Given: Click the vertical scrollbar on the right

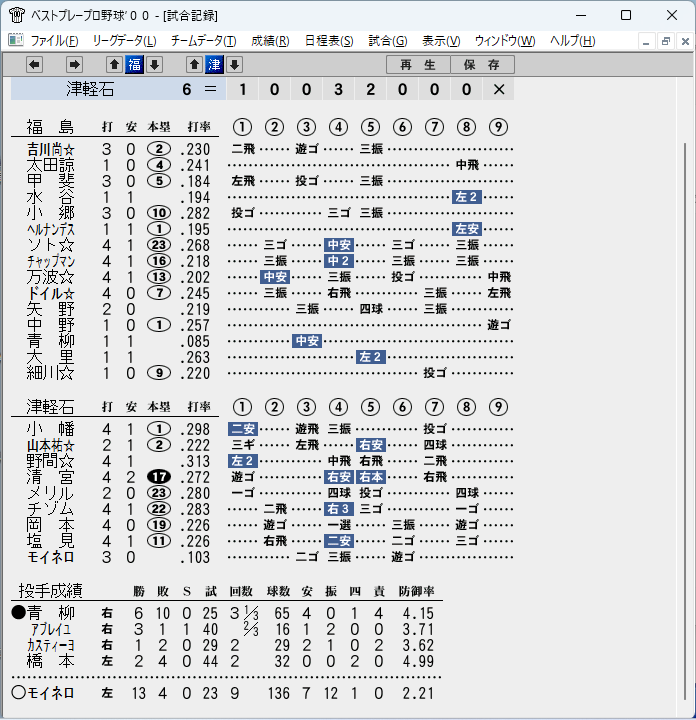Looking at the screenshot, I should click(x=685, y=421).
